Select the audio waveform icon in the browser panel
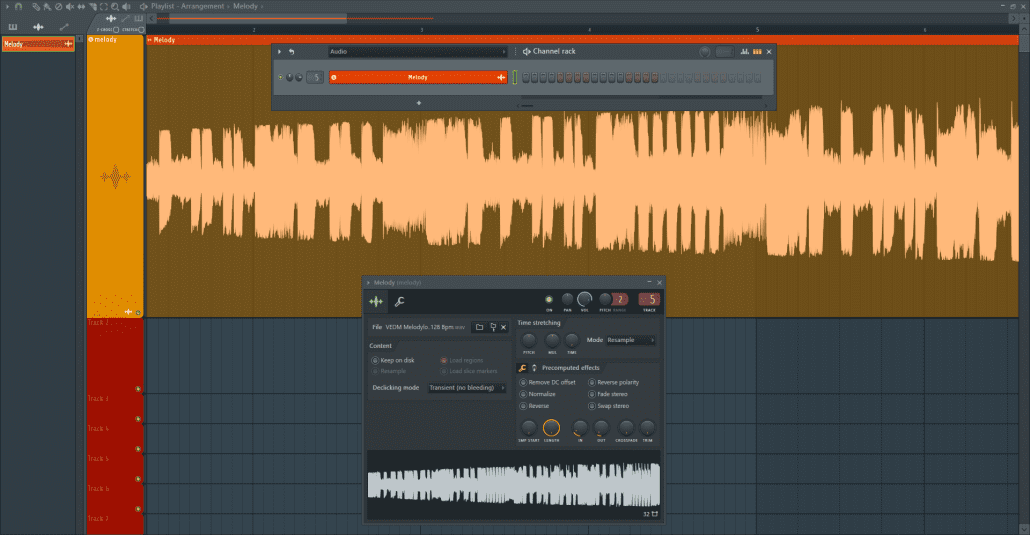The height and width of the screenshot is (535, 1030). coord(38,26)
